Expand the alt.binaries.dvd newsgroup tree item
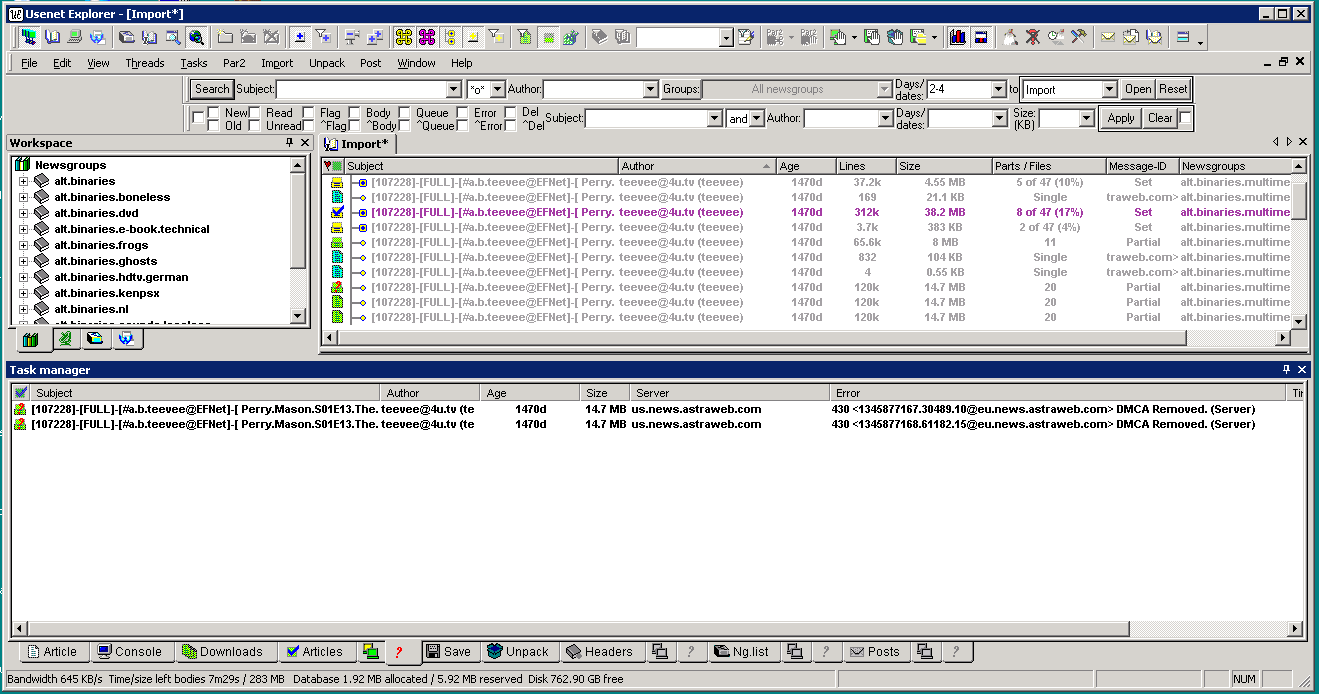The image size is (1319, 694). point(22,212)
